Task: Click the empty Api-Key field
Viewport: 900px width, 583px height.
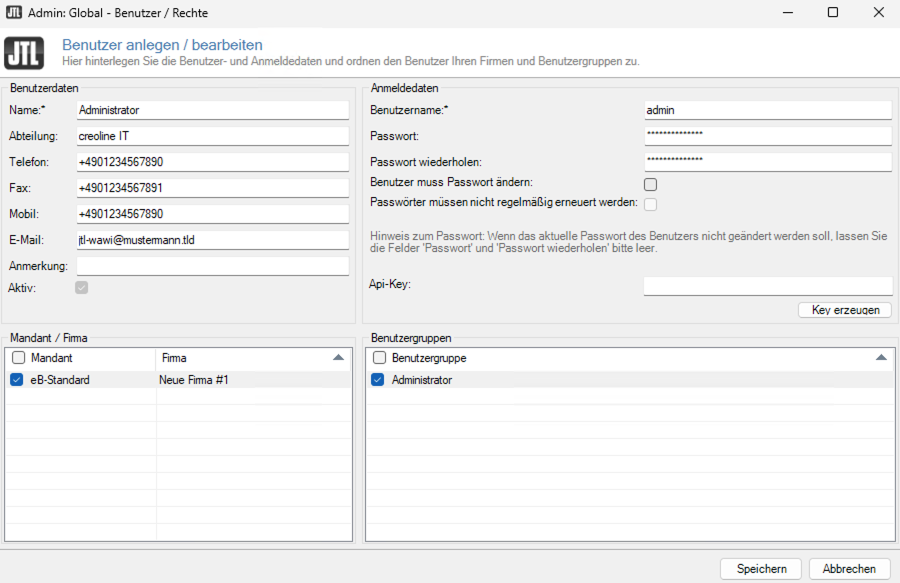Action: 767,286
